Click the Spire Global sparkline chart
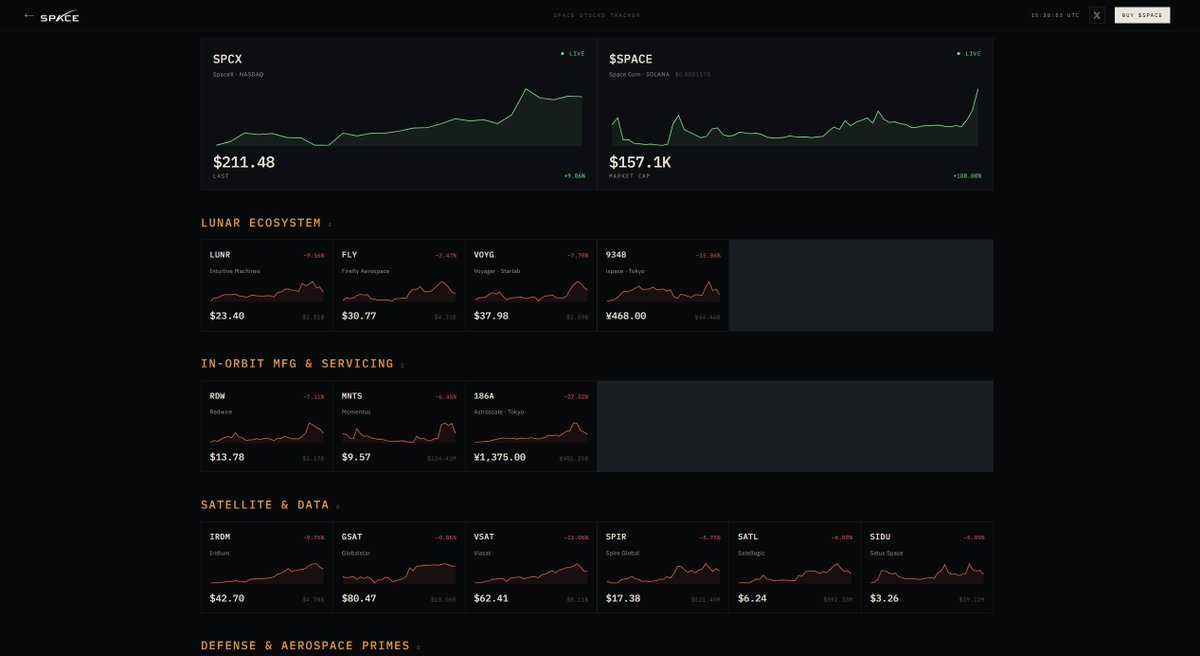This screenshot has height=656, width=1200. [x=663, y=573]
